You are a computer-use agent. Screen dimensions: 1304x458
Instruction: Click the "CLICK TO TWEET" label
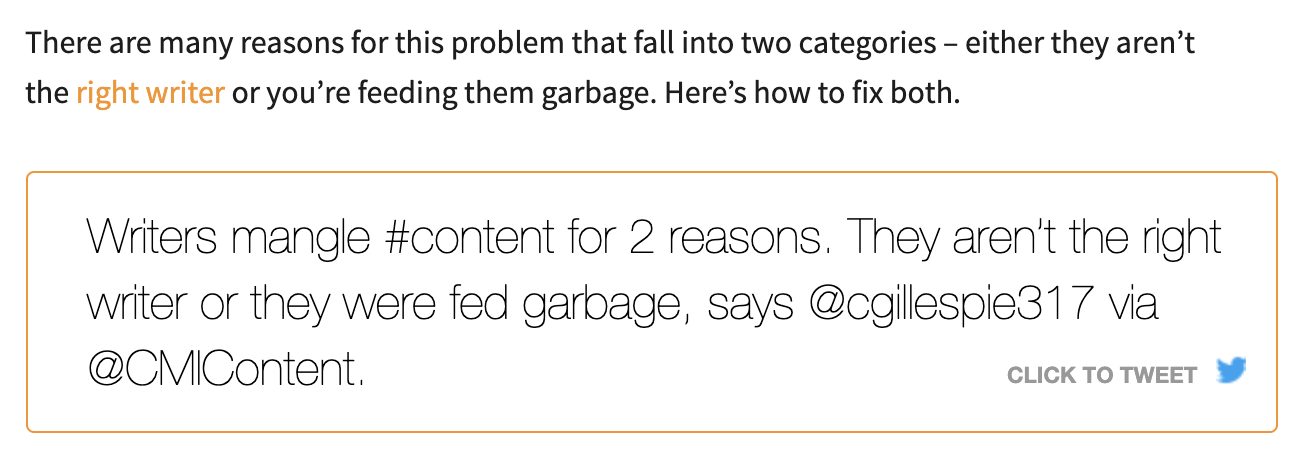[x=1102, y=375]
